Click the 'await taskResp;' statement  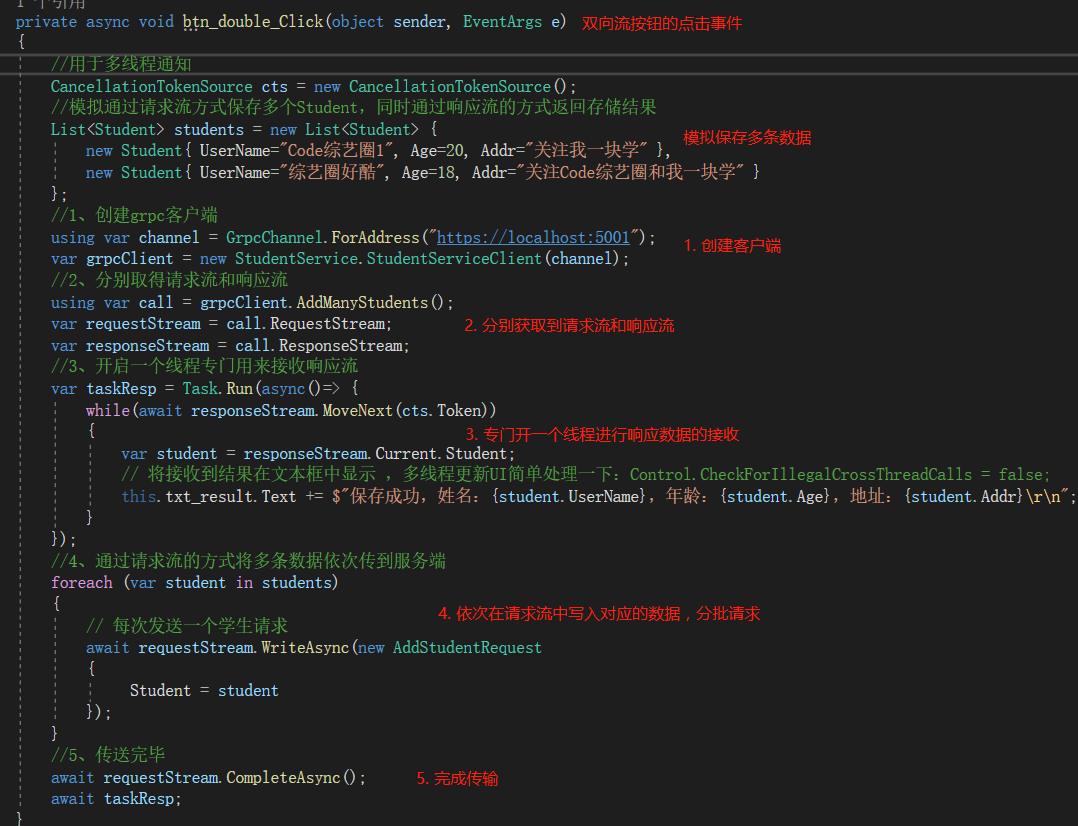pyautogui.click(x=116, y=798)
